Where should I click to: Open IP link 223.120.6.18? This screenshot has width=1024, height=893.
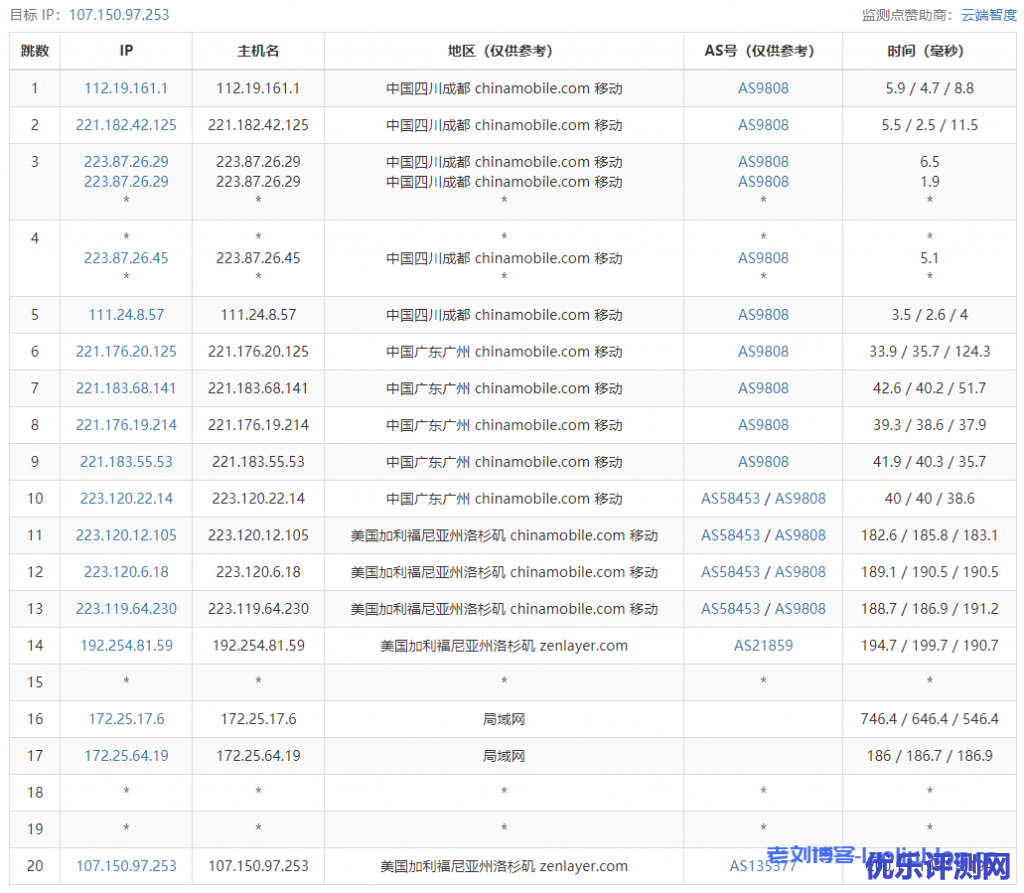126,572
